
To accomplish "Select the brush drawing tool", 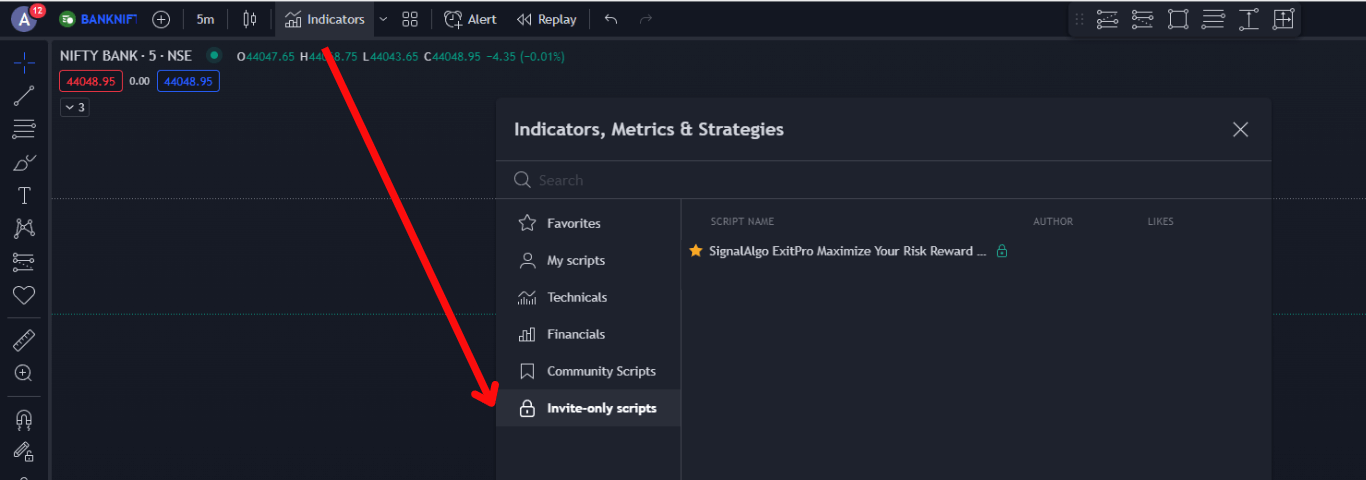I will pyautogui.click(x=24, y=162).
